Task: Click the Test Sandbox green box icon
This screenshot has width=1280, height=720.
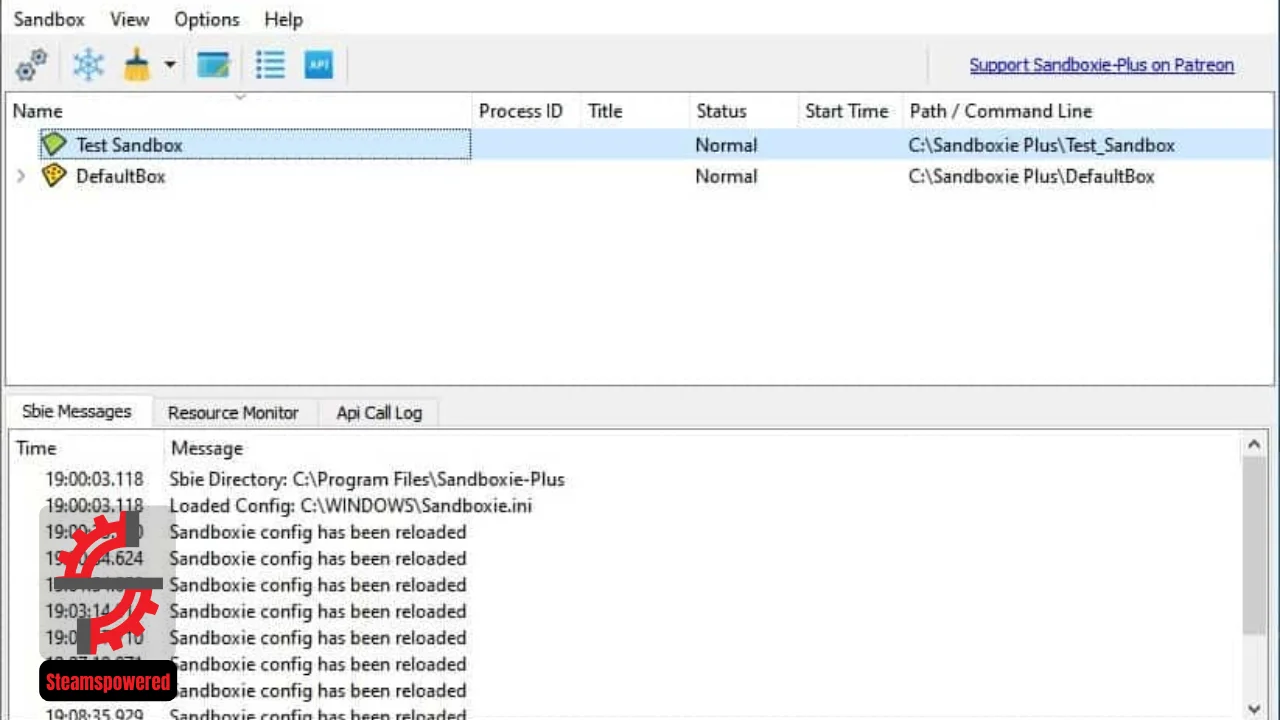Action: point(54,145)
